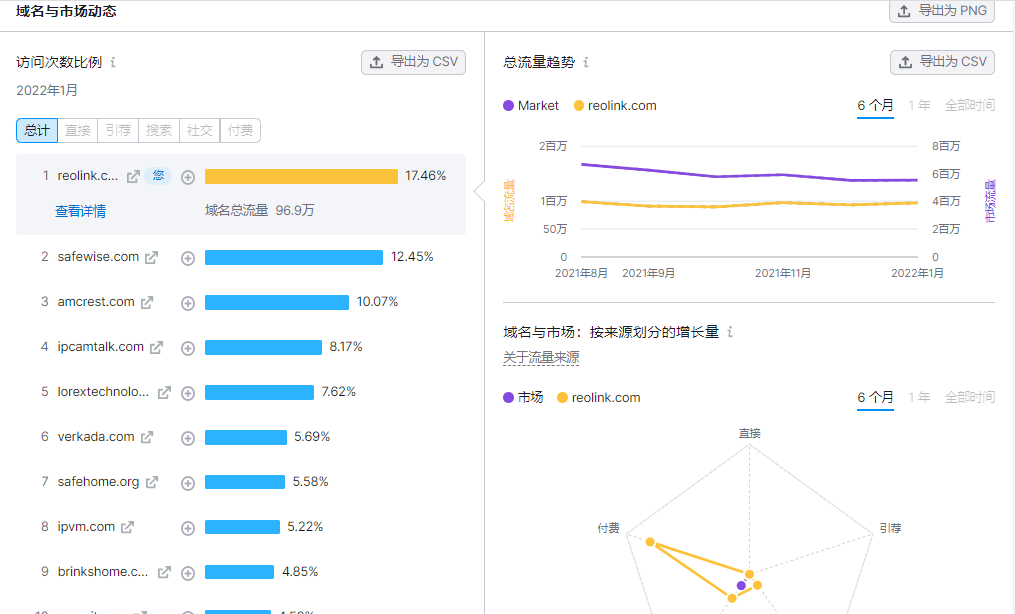1015x614 pixels.
Task: Toggle reolink.com series in radar legend
Action: coord(599,397)
